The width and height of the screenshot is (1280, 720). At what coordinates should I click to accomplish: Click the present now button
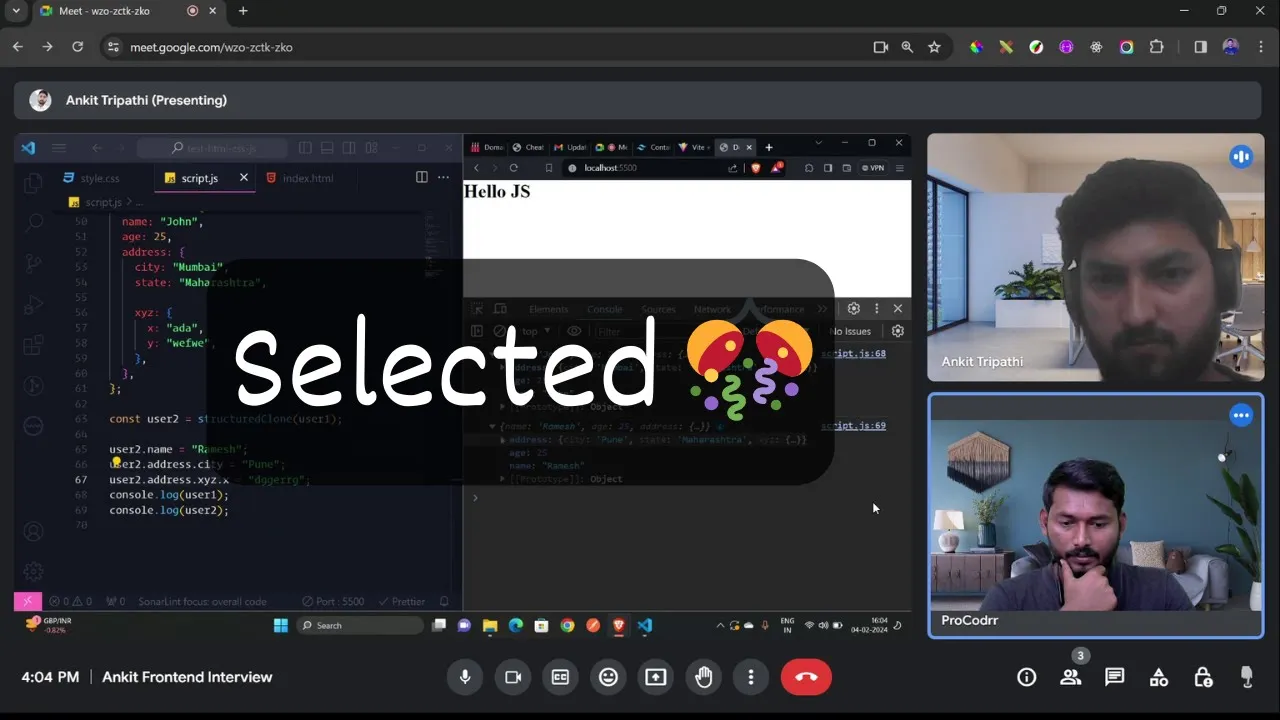656,677
